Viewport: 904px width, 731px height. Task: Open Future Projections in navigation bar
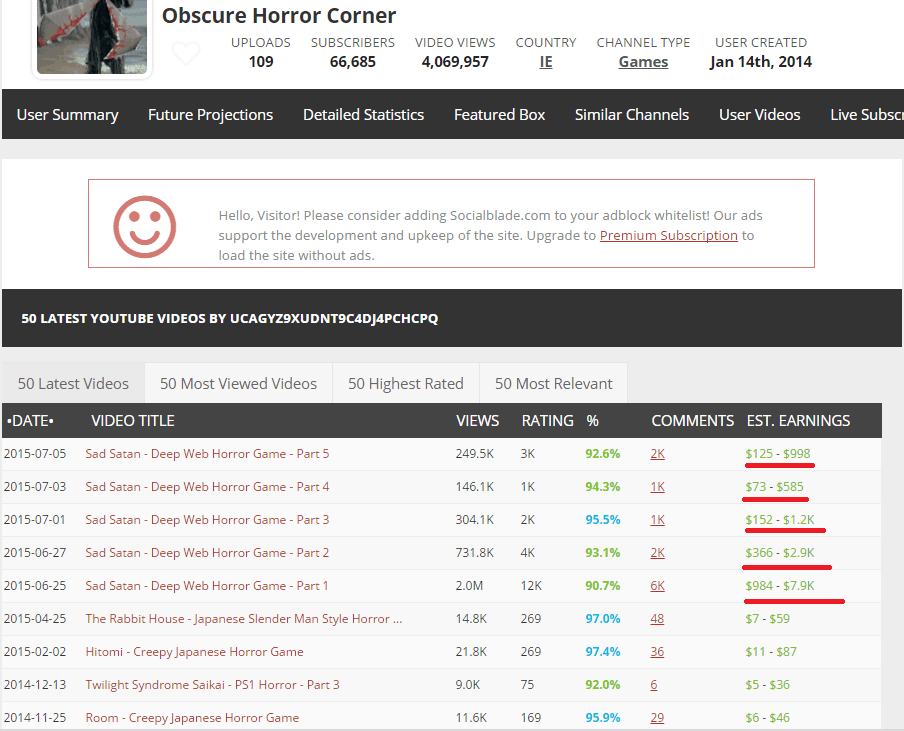[x=210, y=115]
